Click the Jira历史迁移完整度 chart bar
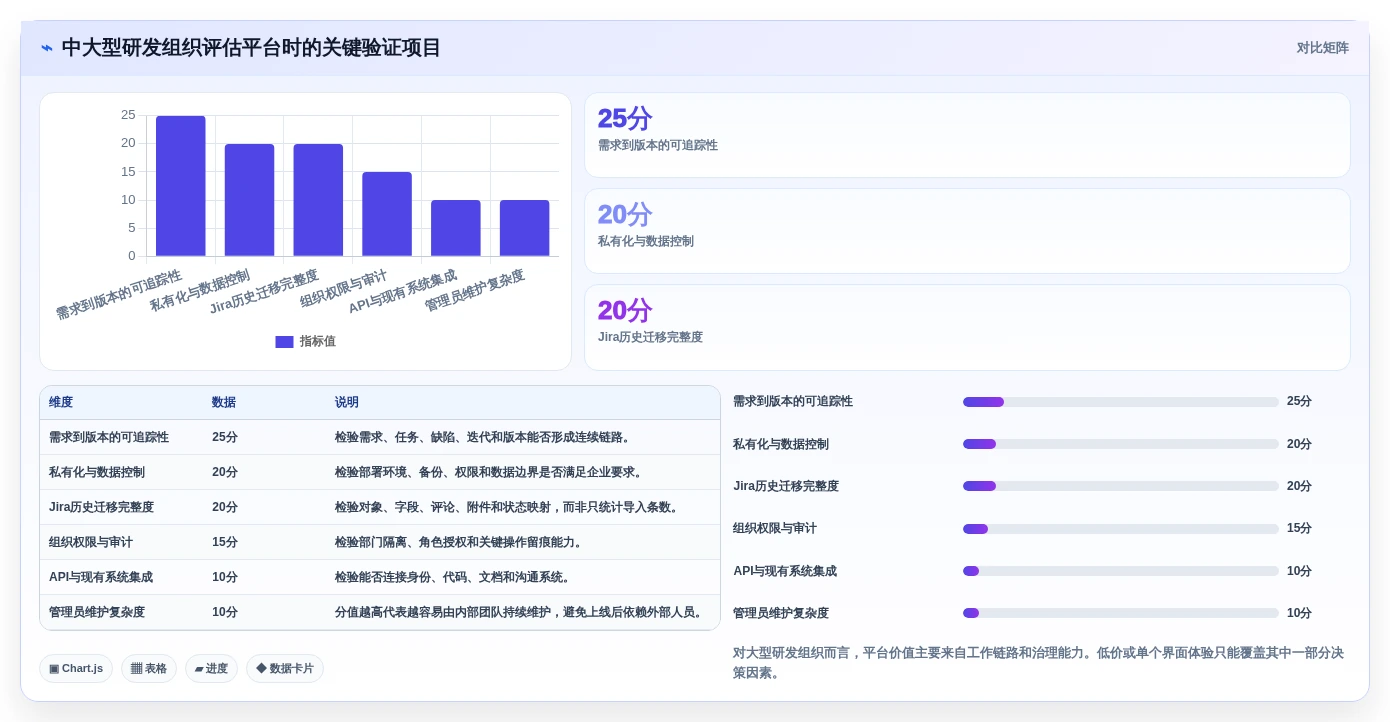The image size is (1390, 722). coord(318,200)
